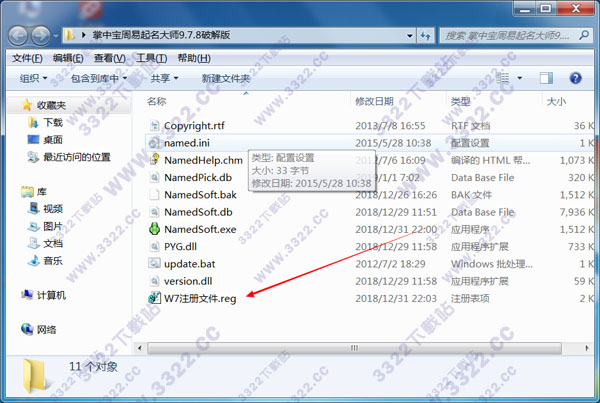Select 收藏夹 in navigation pane
The image size is (600, 403).
tap(51, 105)
